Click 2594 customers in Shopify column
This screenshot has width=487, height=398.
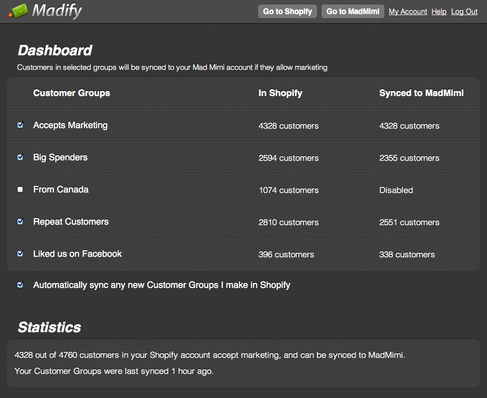(x=289, y=158)
